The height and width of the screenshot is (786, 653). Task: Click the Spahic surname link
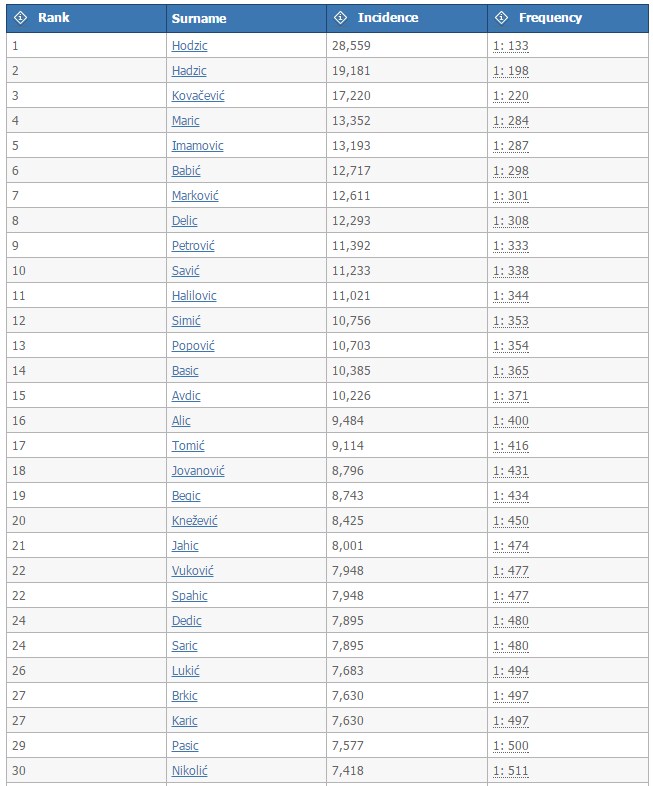point(190,596)
